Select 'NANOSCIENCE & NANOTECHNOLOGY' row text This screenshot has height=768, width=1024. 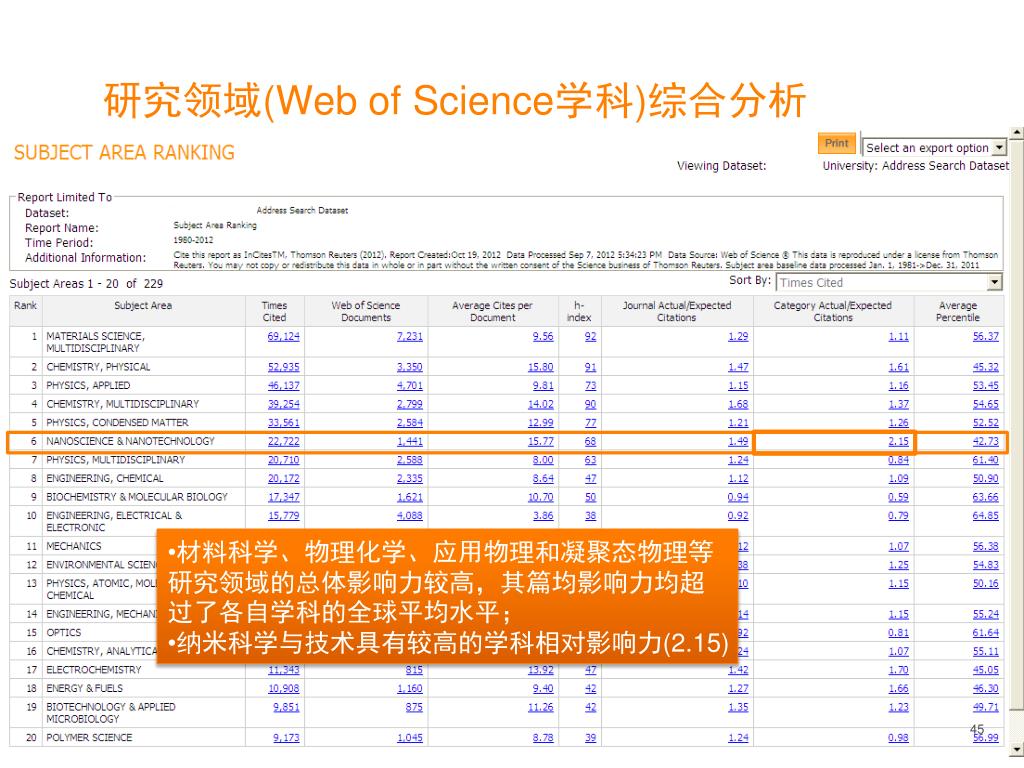pyautogui.click(x=130, y=441)
